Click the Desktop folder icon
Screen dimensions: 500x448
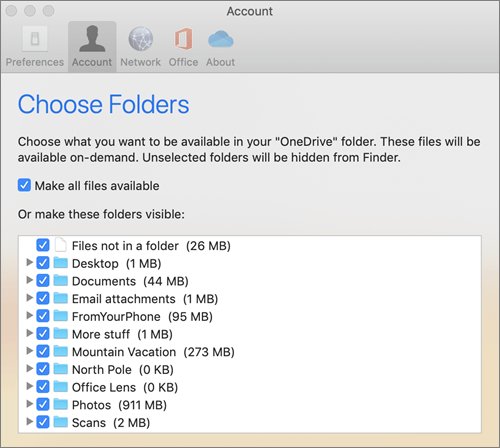click(x=60, y=263)
